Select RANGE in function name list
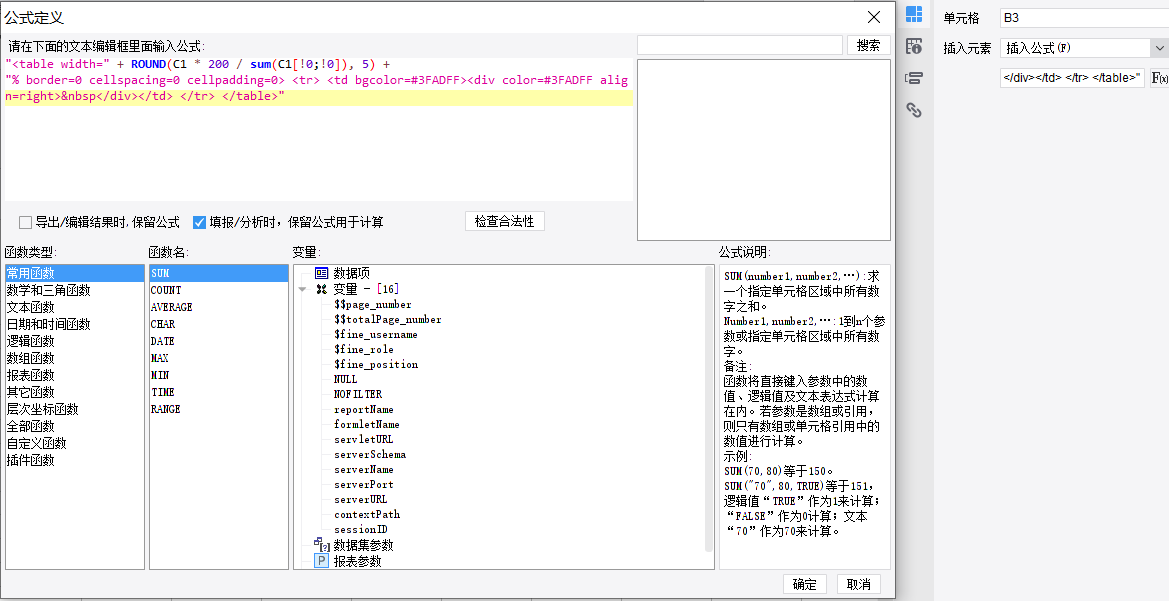 pos(219,409)
